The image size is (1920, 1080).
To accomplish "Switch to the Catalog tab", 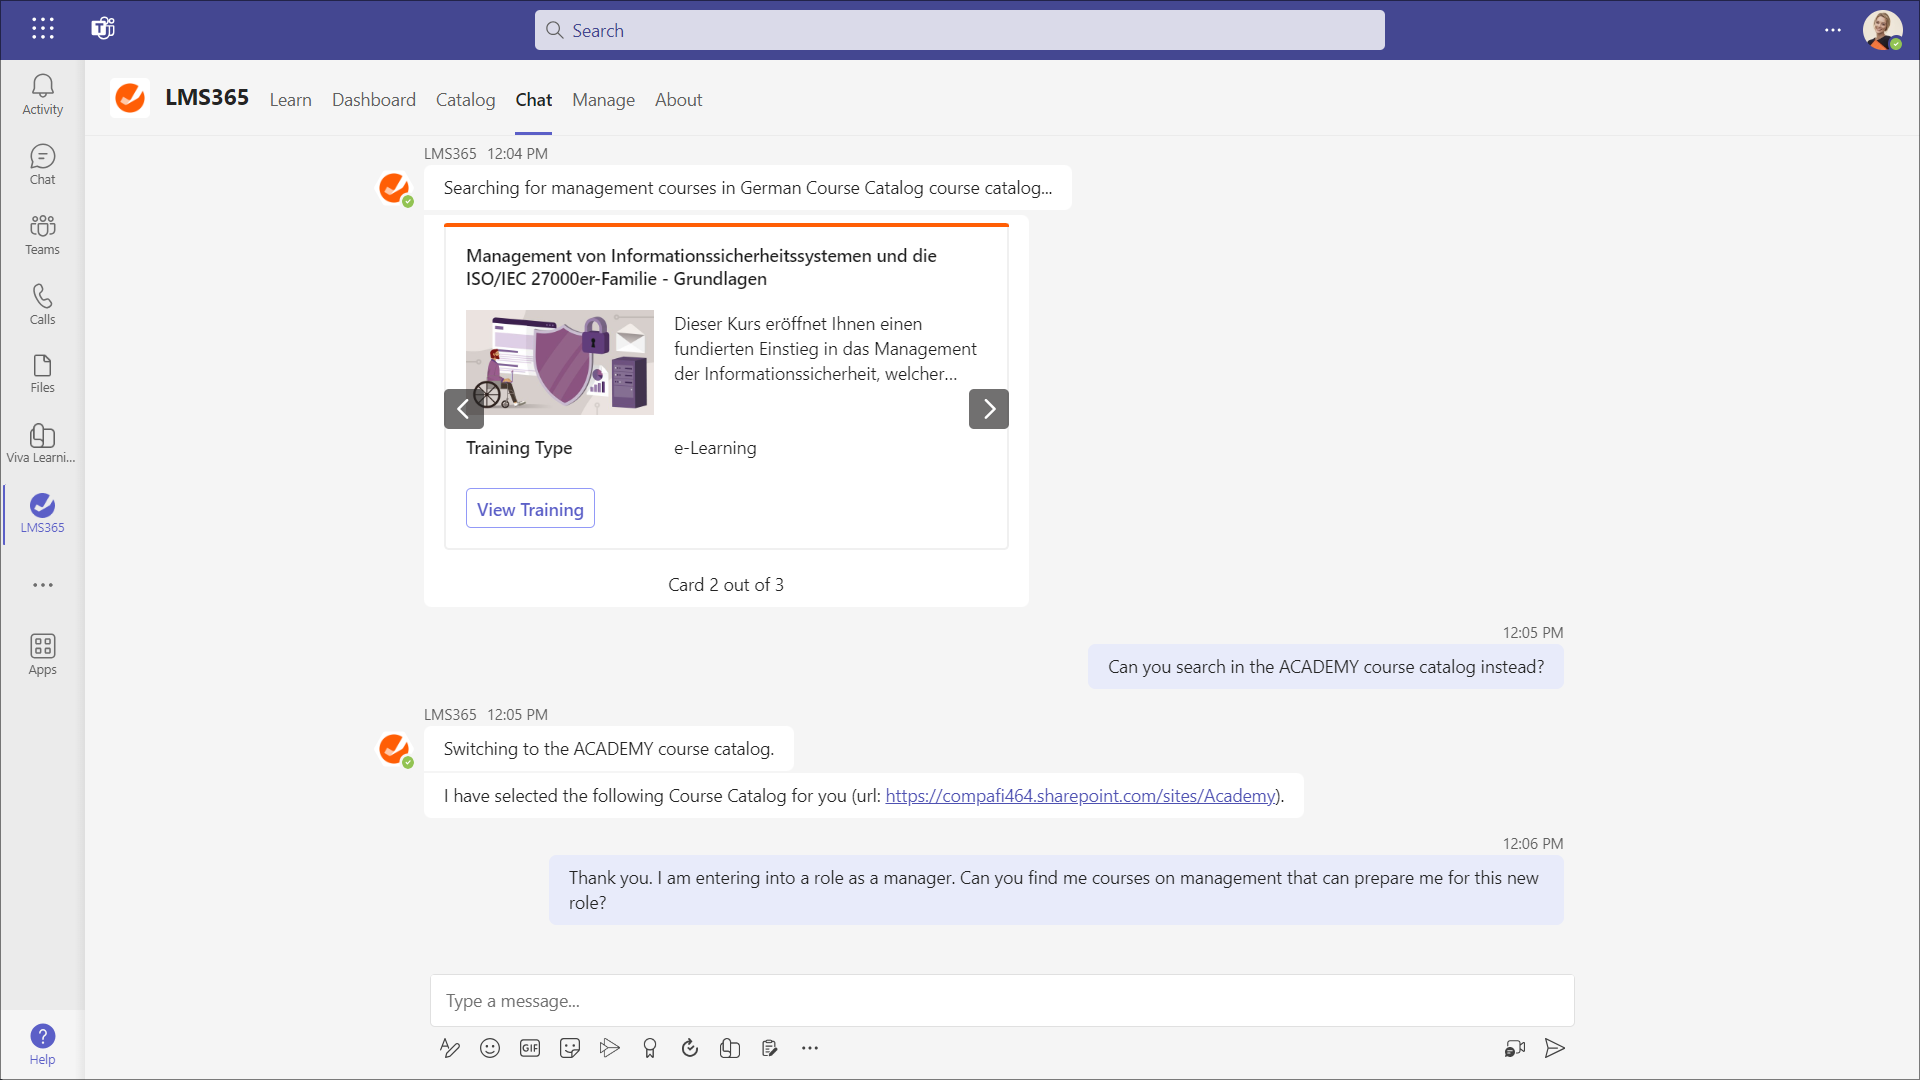I will [x=465, y=100].
